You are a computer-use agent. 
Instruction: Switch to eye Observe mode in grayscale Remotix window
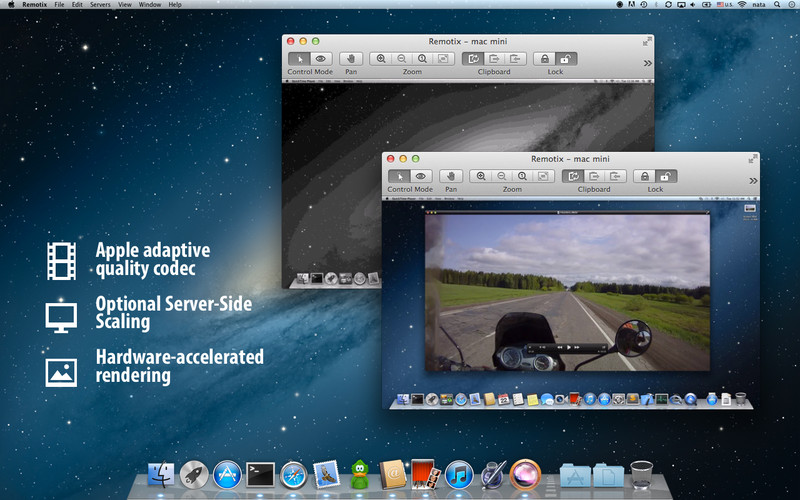tap(321, 59)
